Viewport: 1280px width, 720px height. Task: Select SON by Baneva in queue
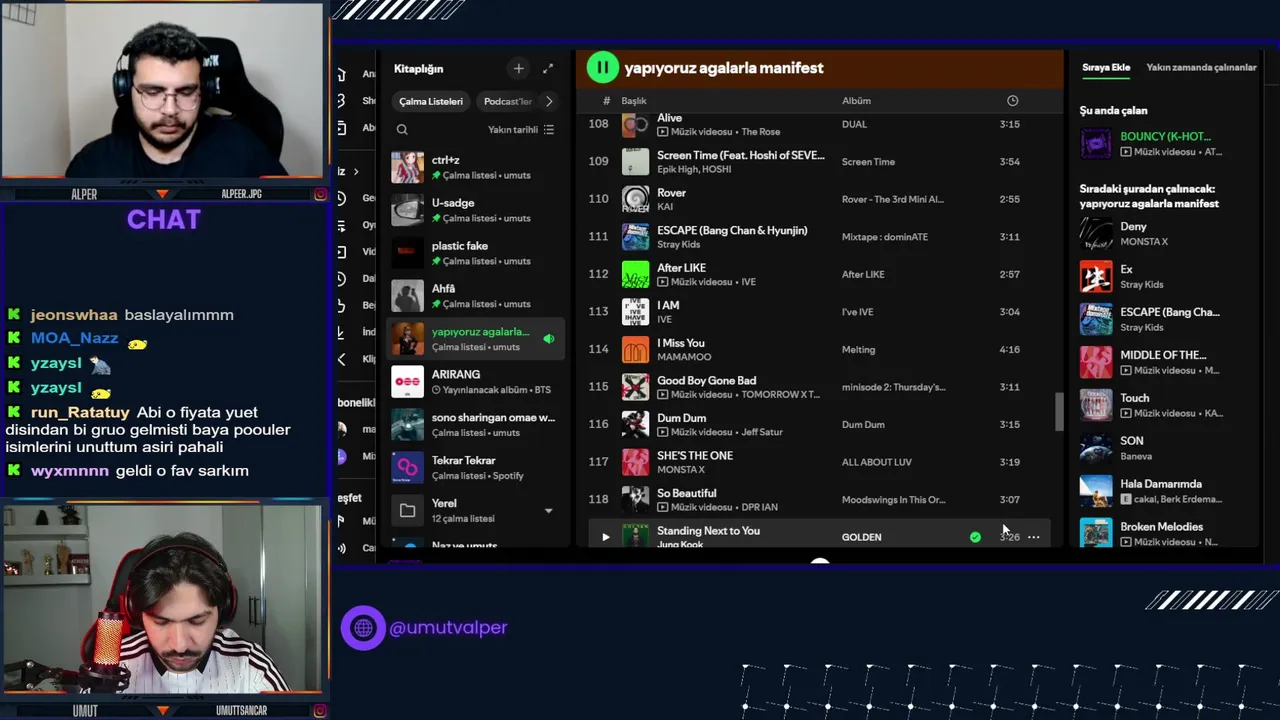[1165, 448]
